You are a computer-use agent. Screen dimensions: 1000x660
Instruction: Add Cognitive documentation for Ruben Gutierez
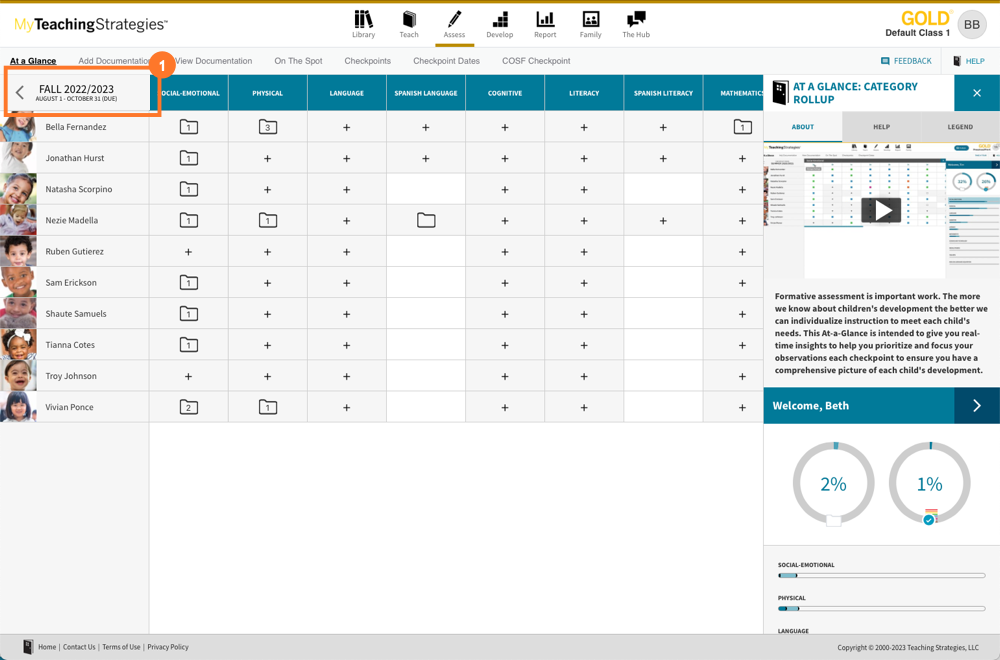(x=505, y=252)
